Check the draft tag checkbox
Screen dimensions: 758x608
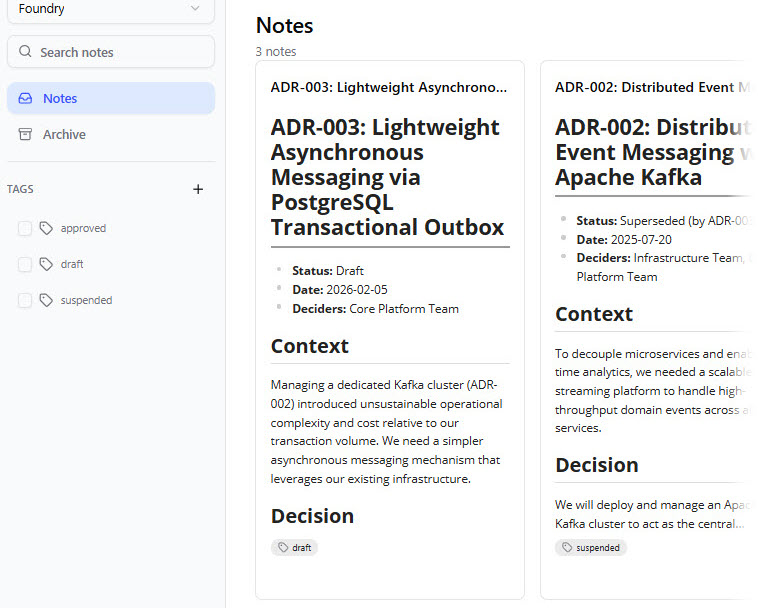coord(25,264)
